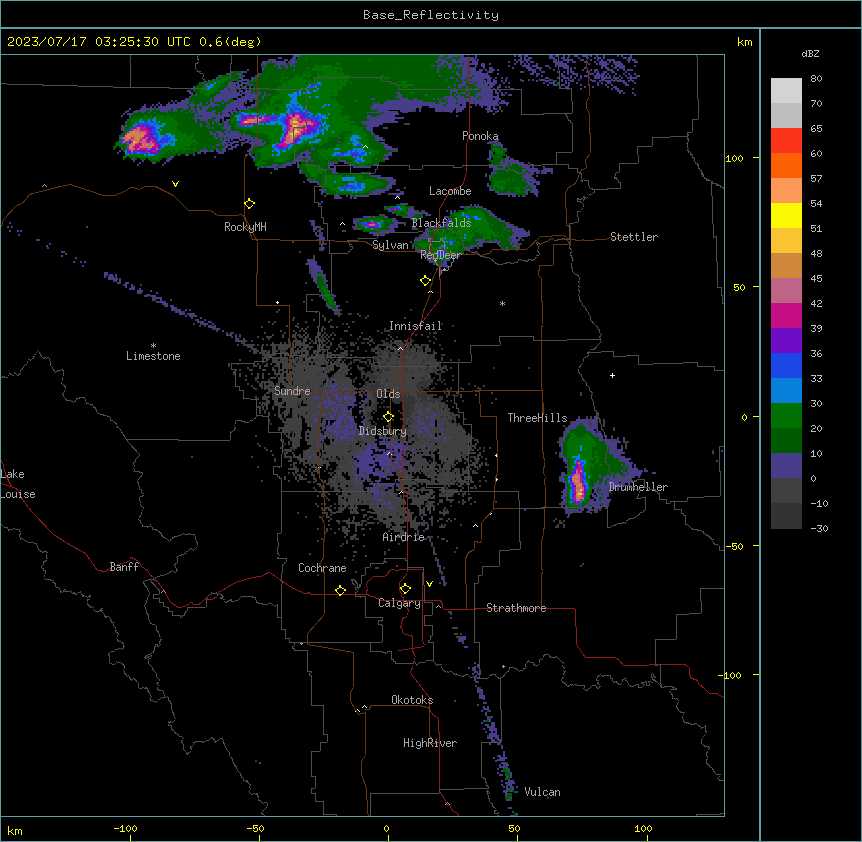Select the yellow diamond marker below the Cochrane label
The image size is (862, 842).
click(341, 590)
